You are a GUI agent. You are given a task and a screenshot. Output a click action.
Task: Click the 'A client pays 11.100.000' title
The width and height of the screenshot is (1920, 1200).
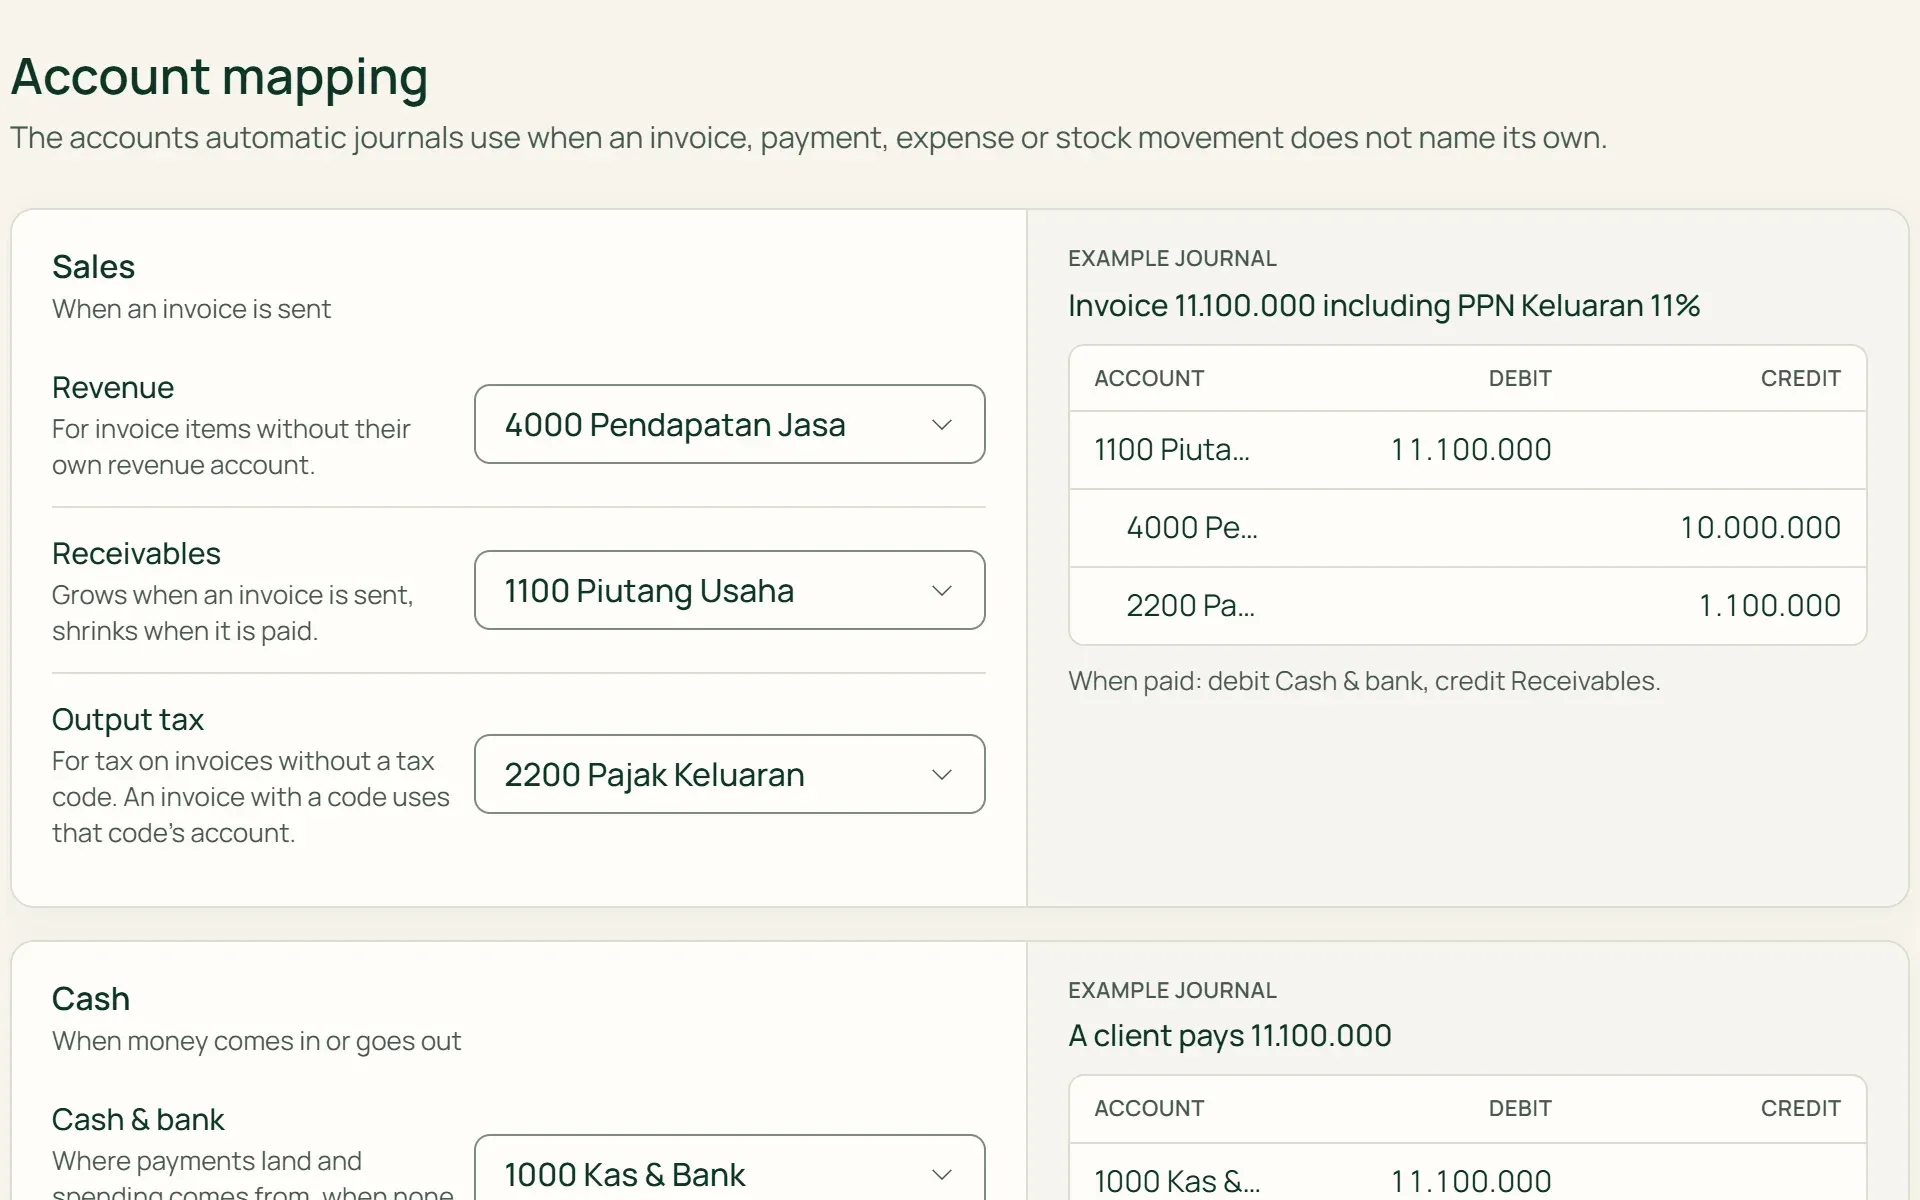click(1230, 1036)
